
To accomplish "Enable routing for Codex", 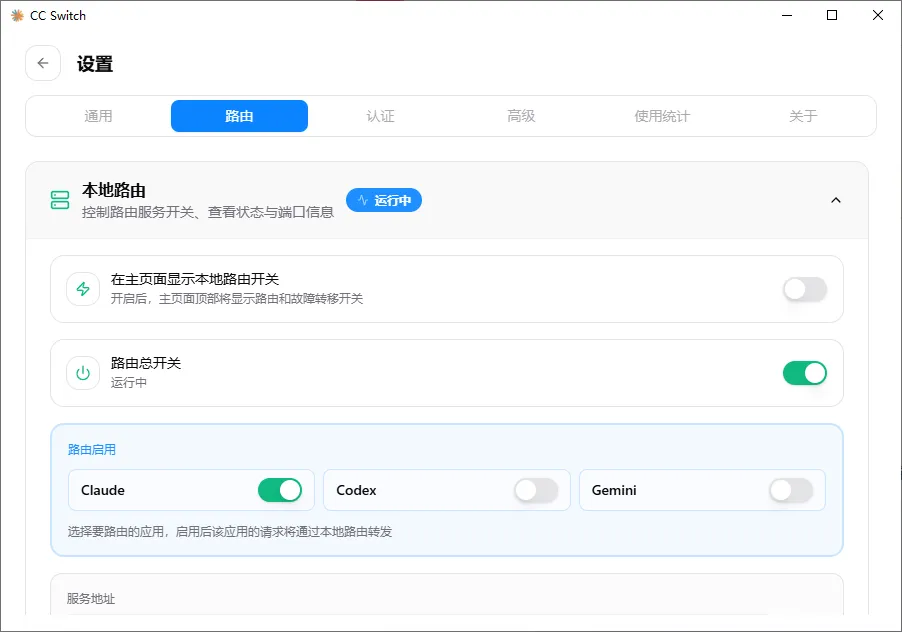I will pos(536,491).
